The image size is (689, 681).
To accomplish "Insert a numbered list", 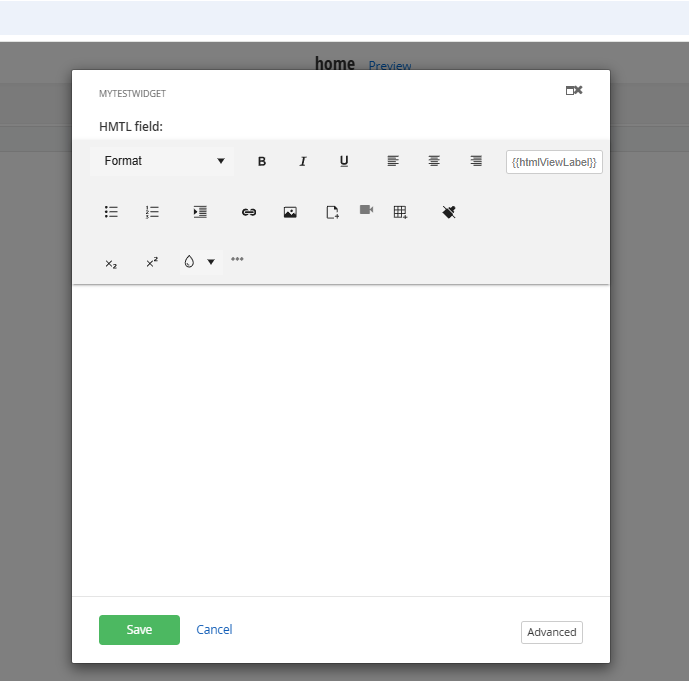I will [x=152, y=212].
